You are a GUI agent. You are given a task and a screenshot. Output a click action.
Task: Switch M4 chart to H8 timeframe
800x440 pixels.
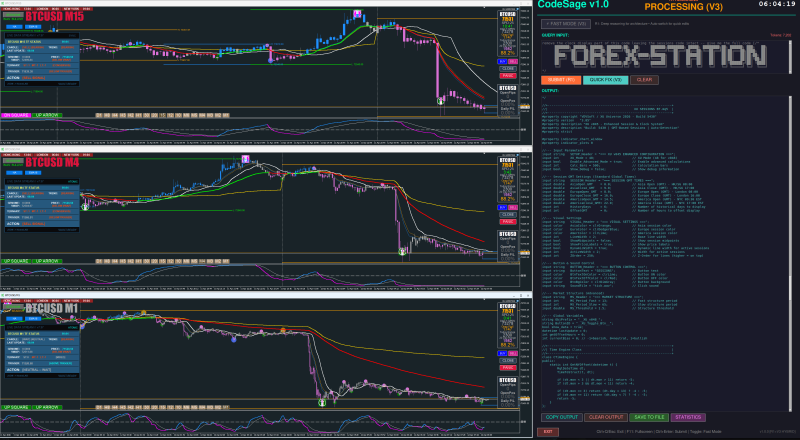(107, 261)
